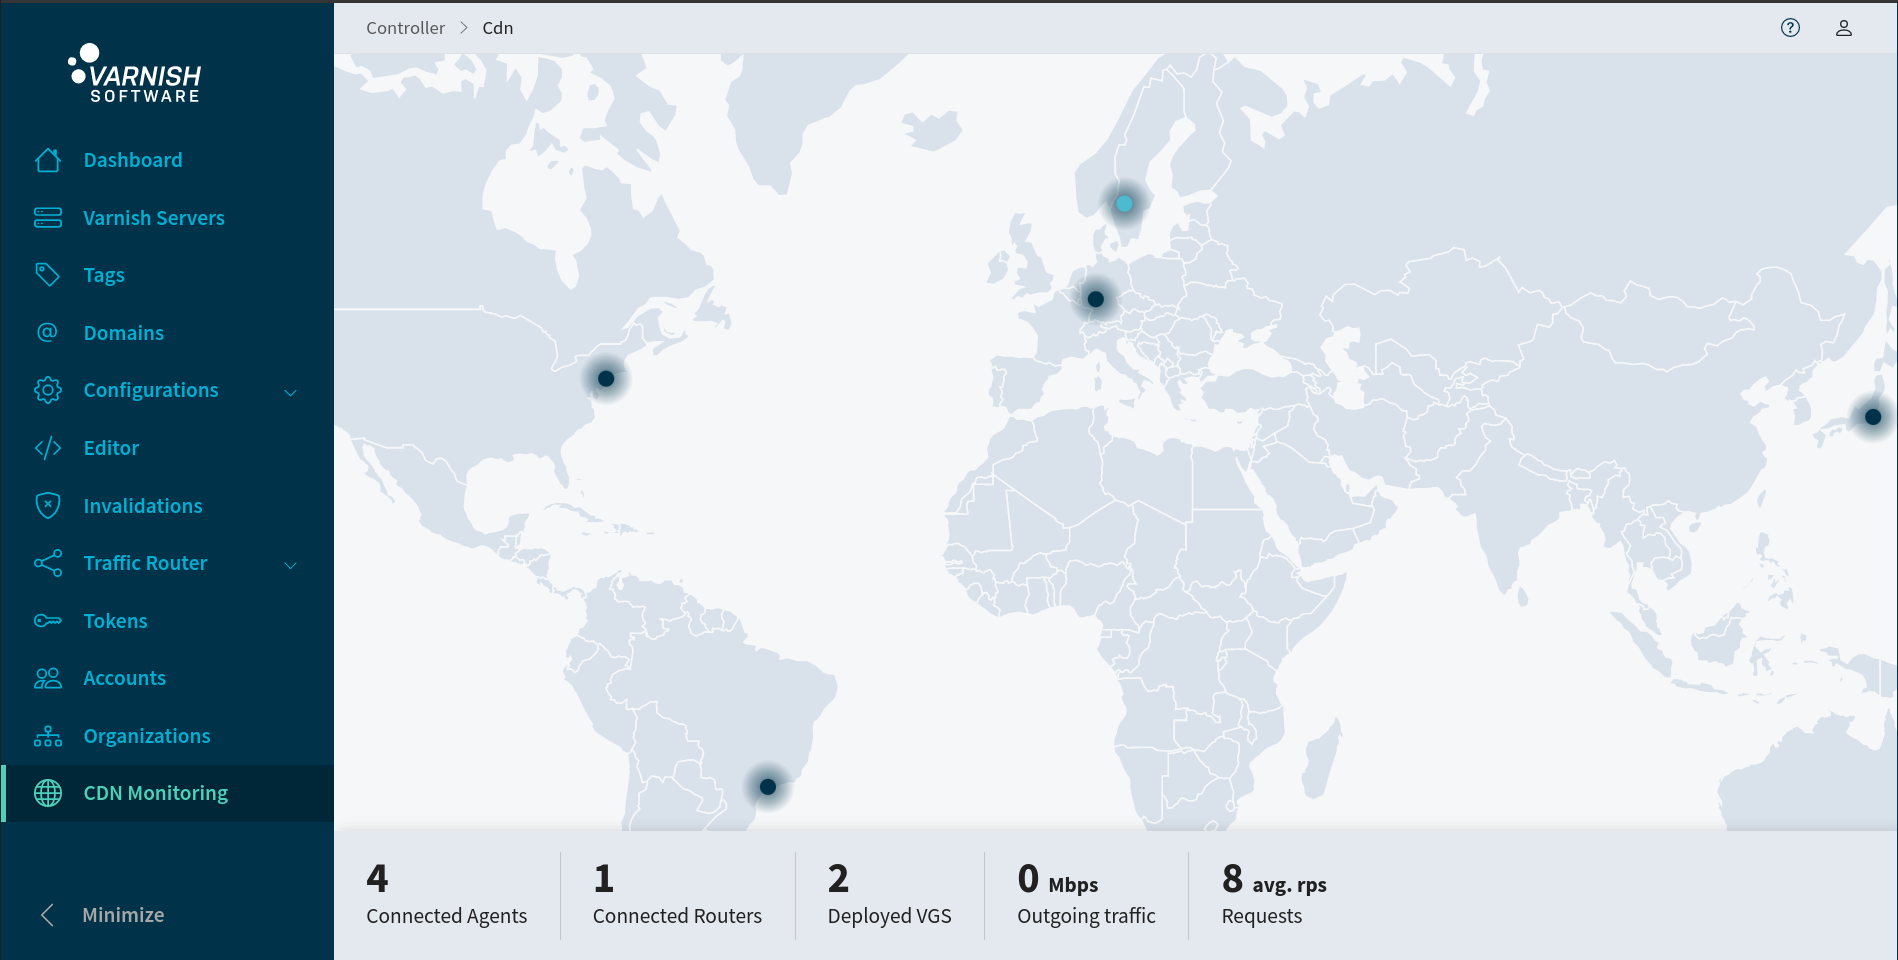Collapse sidebar with the Minimize chevron
The width and height of the screenshot is (1898, 960).
46,914
